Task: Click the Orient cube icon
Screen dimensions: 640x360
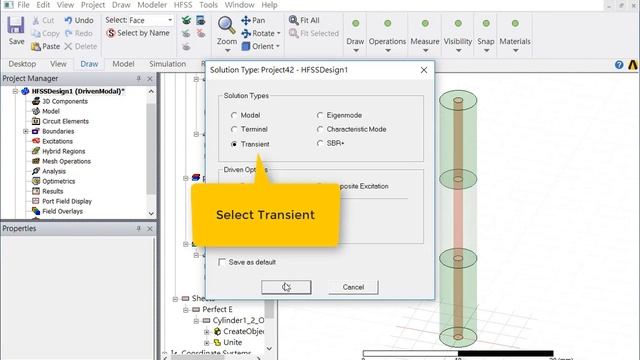Action: click(246, 47)
